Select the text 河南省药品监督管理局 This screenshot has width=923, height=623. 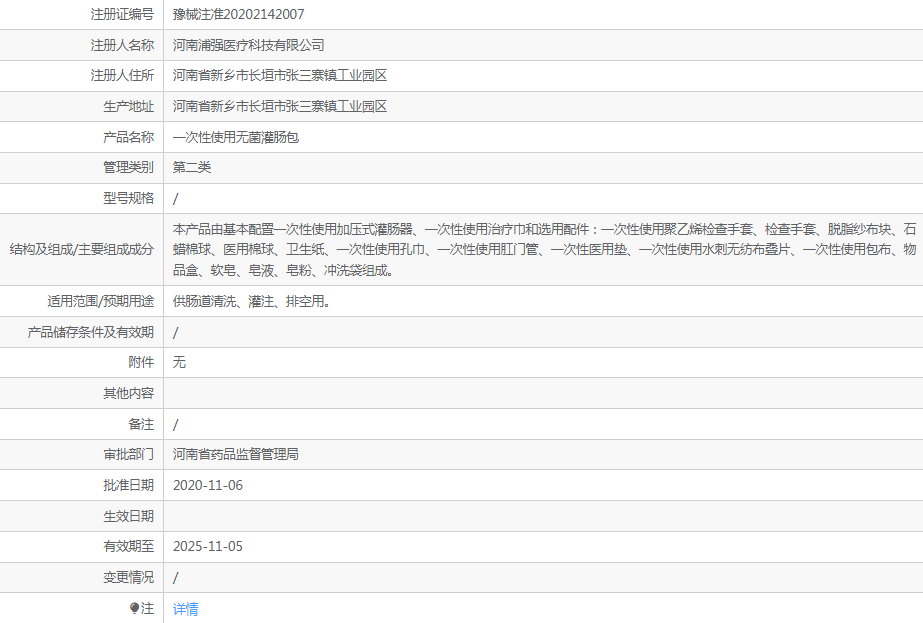[x=235, y=454]
